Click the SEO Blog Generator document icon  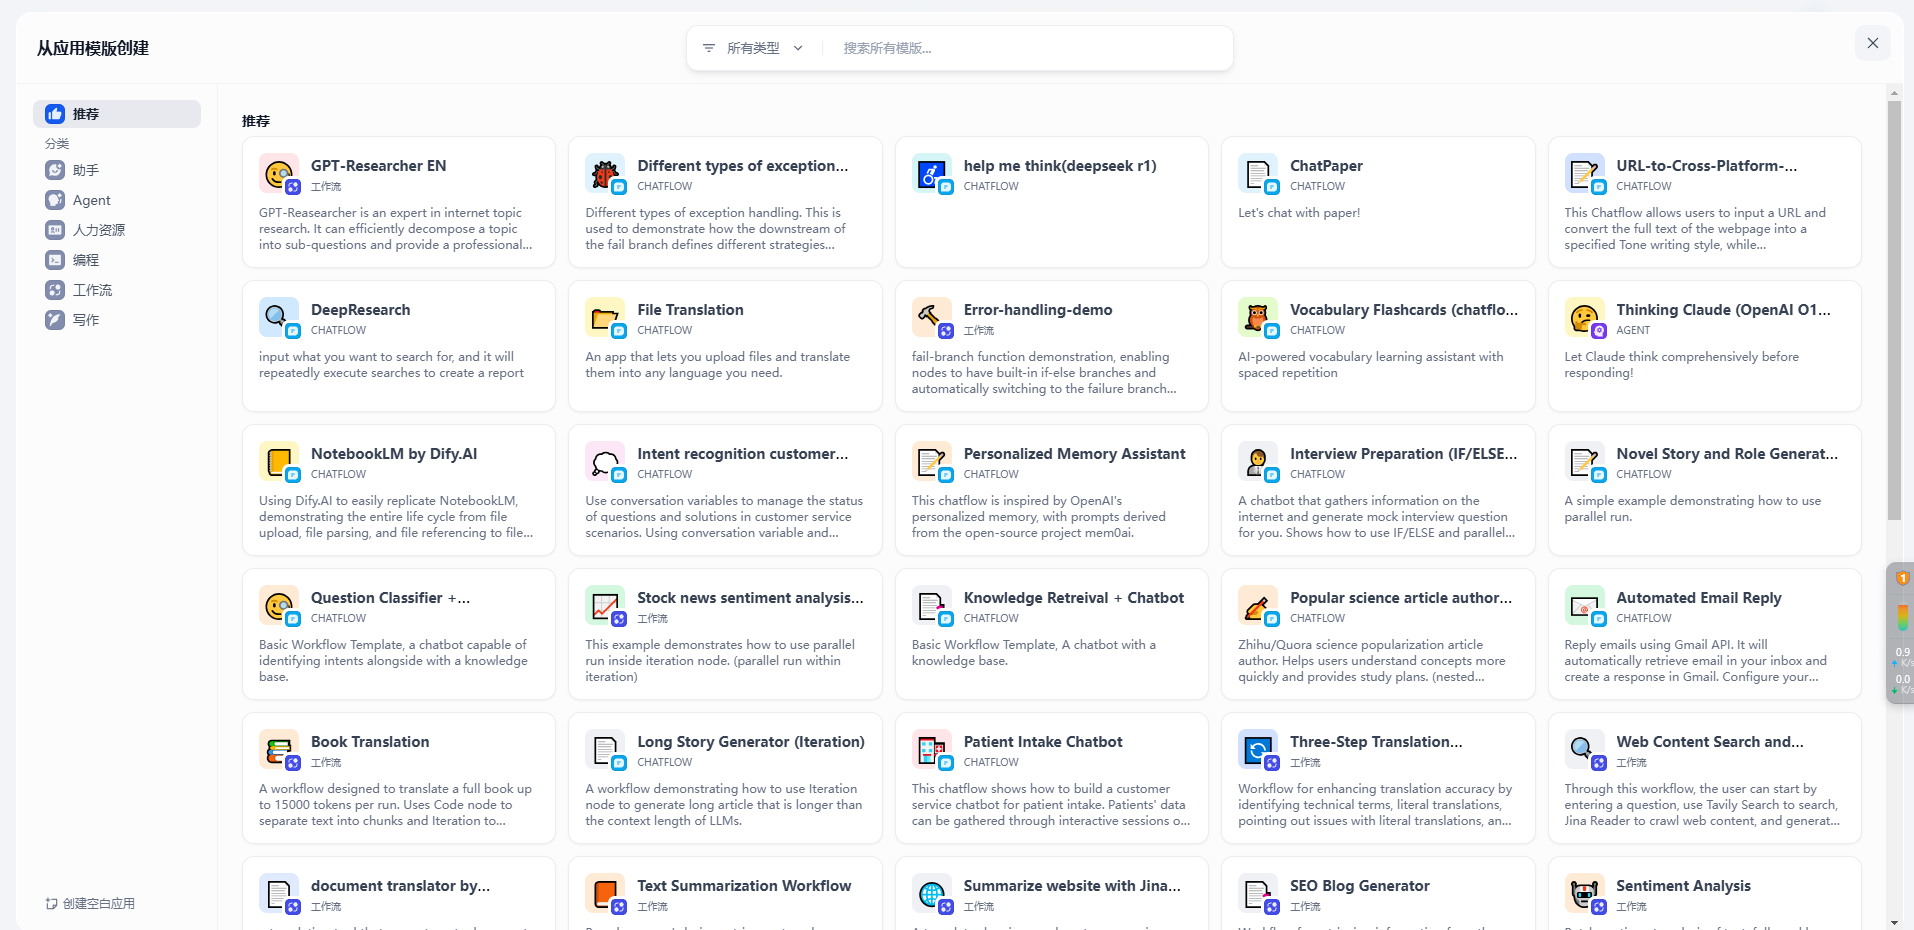coord(1258,894)
